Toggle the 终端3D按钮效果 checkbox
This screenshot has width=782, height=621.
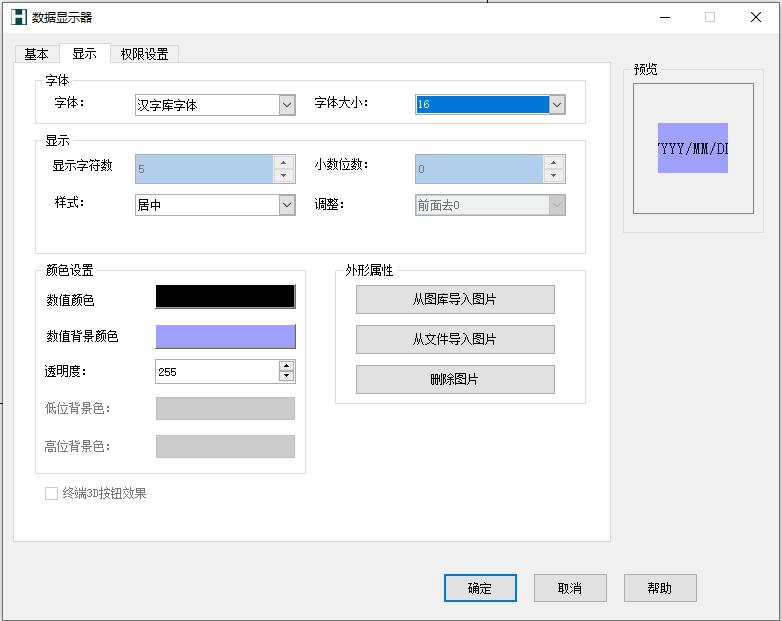coord(52,493)
